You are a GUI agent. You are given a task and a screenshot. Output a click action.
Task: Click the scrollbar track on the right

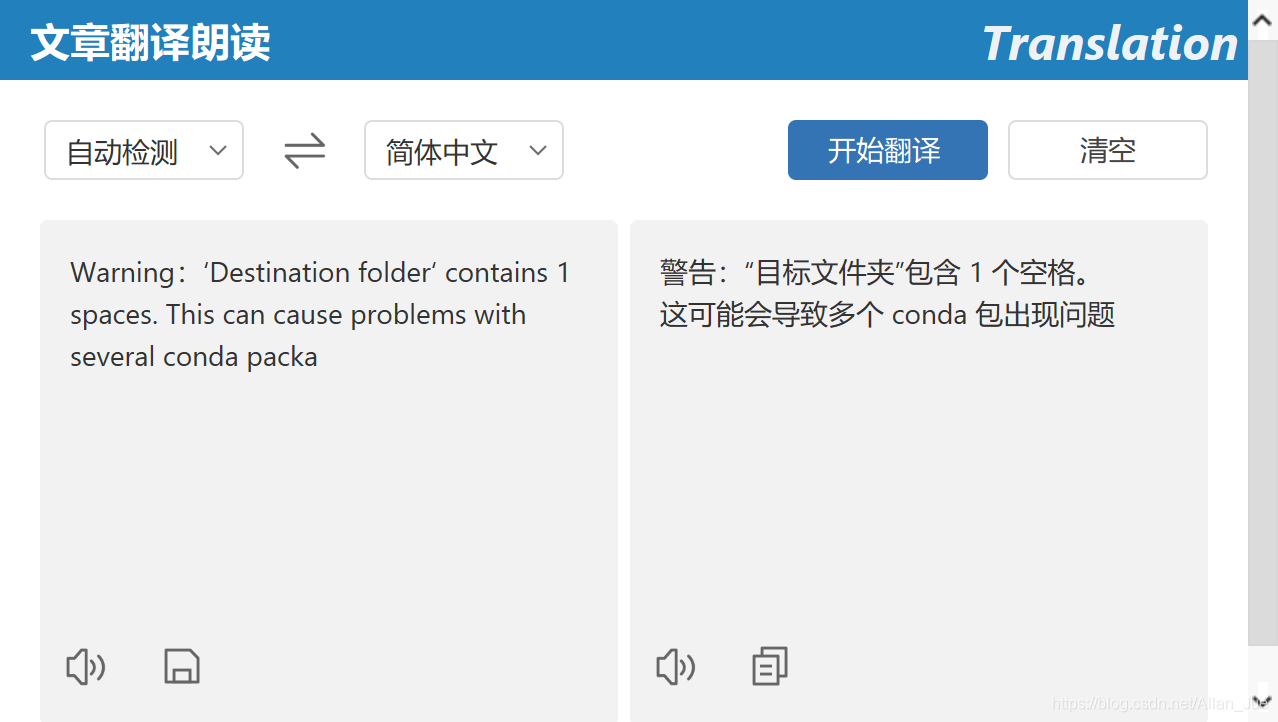tap(1263, 400)
